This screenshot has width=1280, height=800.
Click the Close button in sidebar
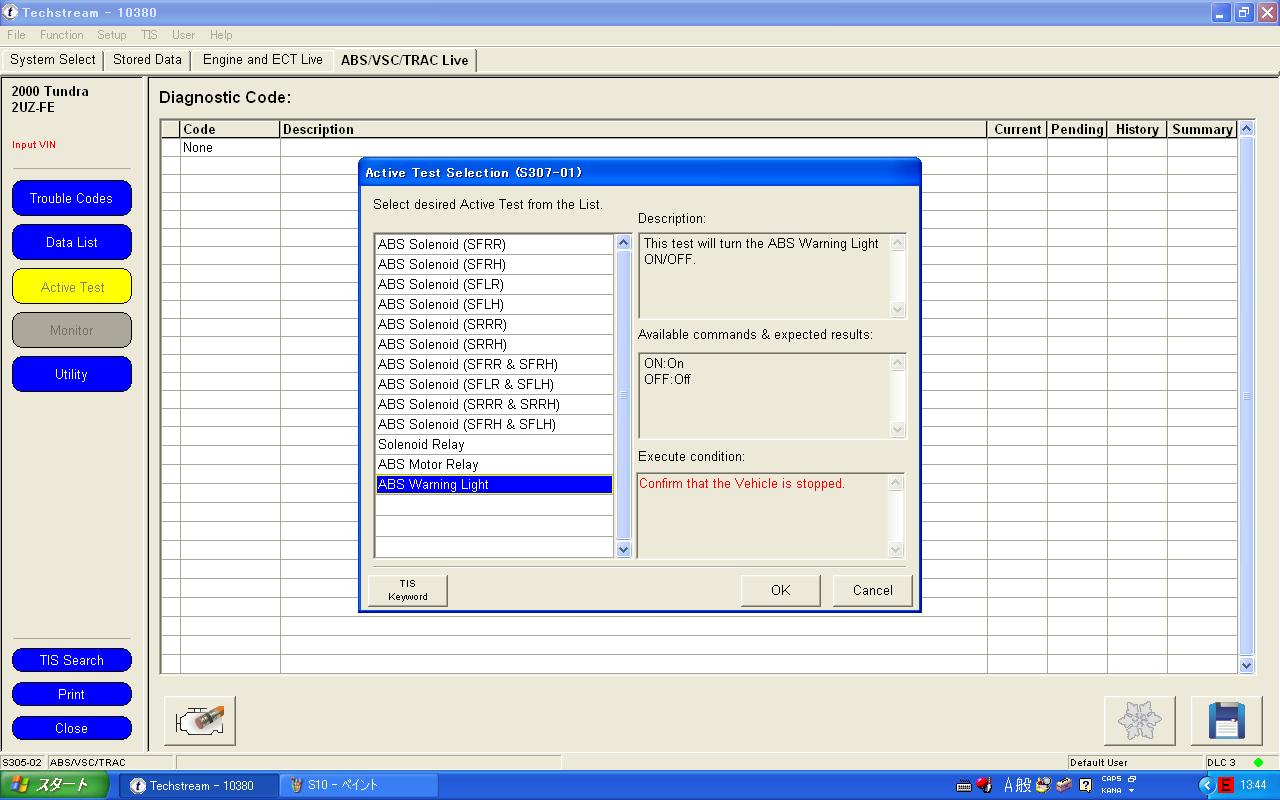[x=72, y=728]
